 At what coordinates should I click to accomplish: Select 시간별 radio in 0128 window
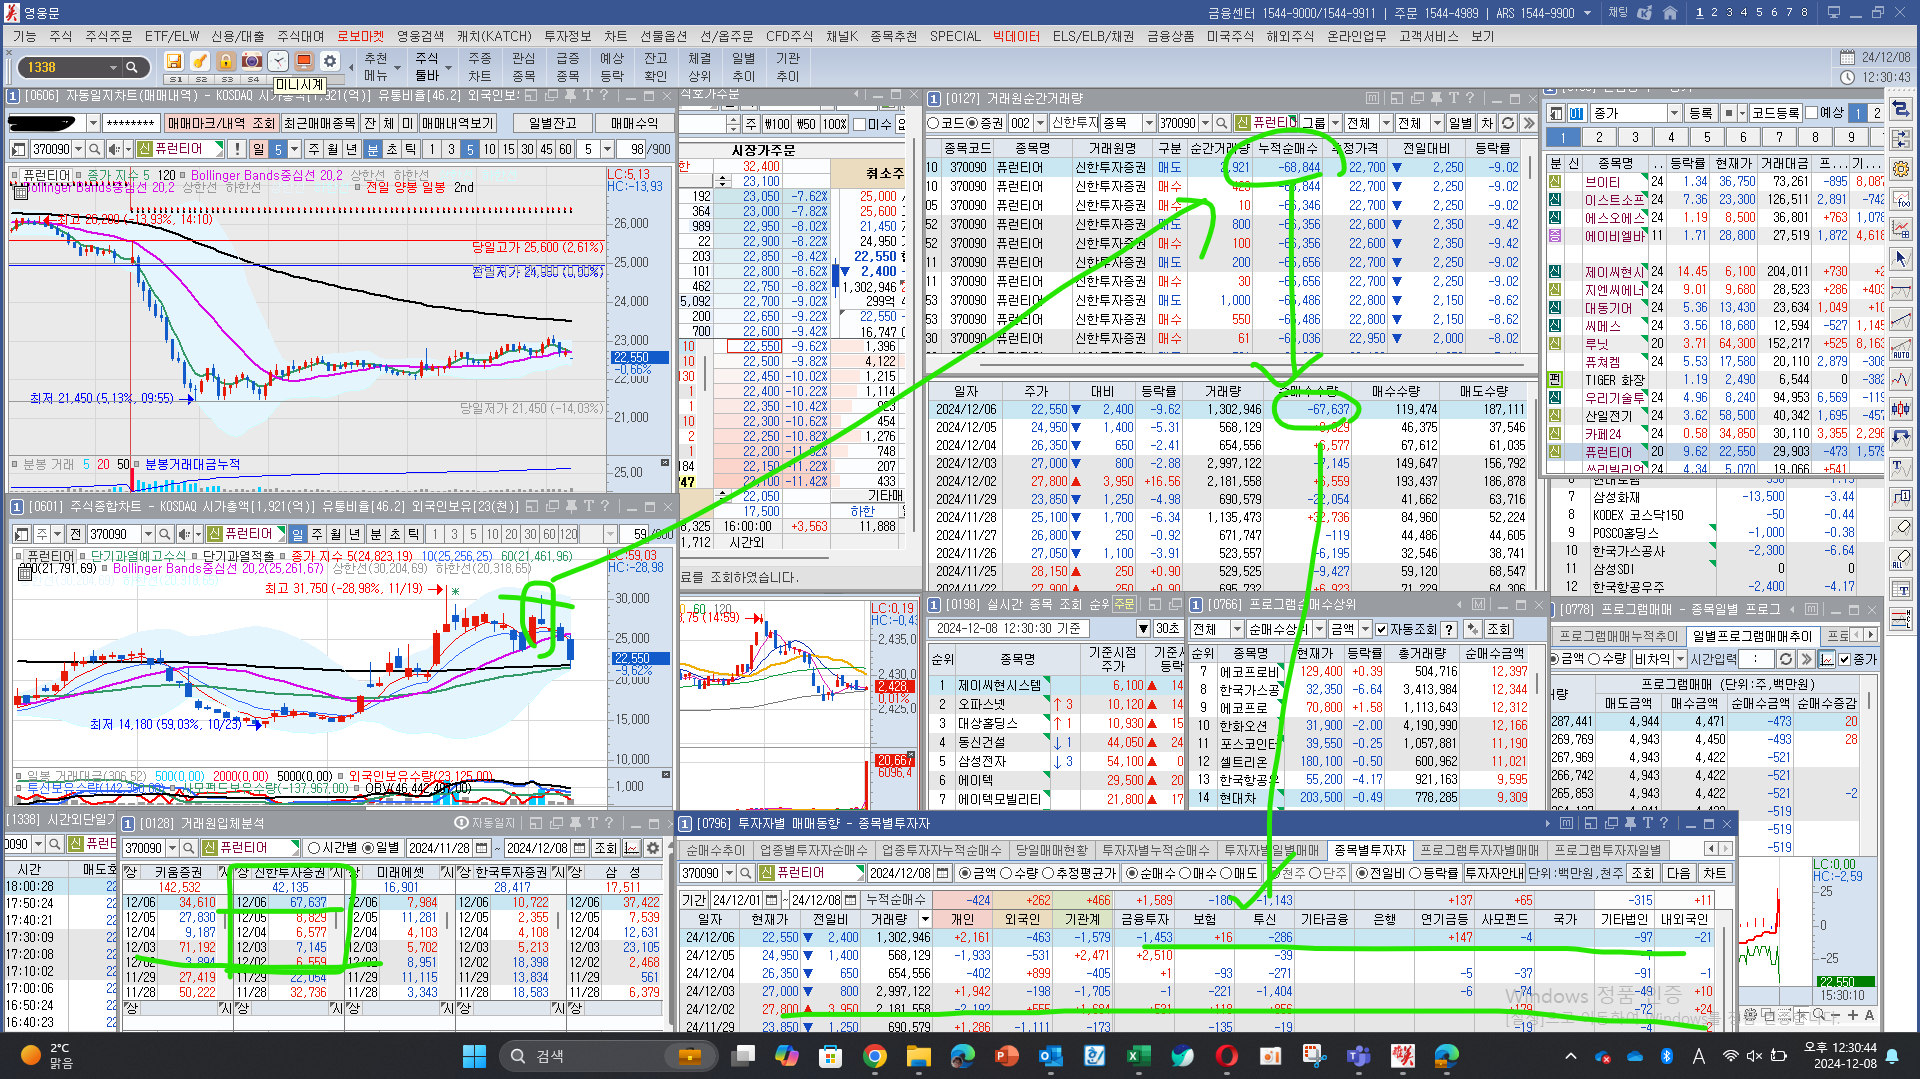click(314, 848)
